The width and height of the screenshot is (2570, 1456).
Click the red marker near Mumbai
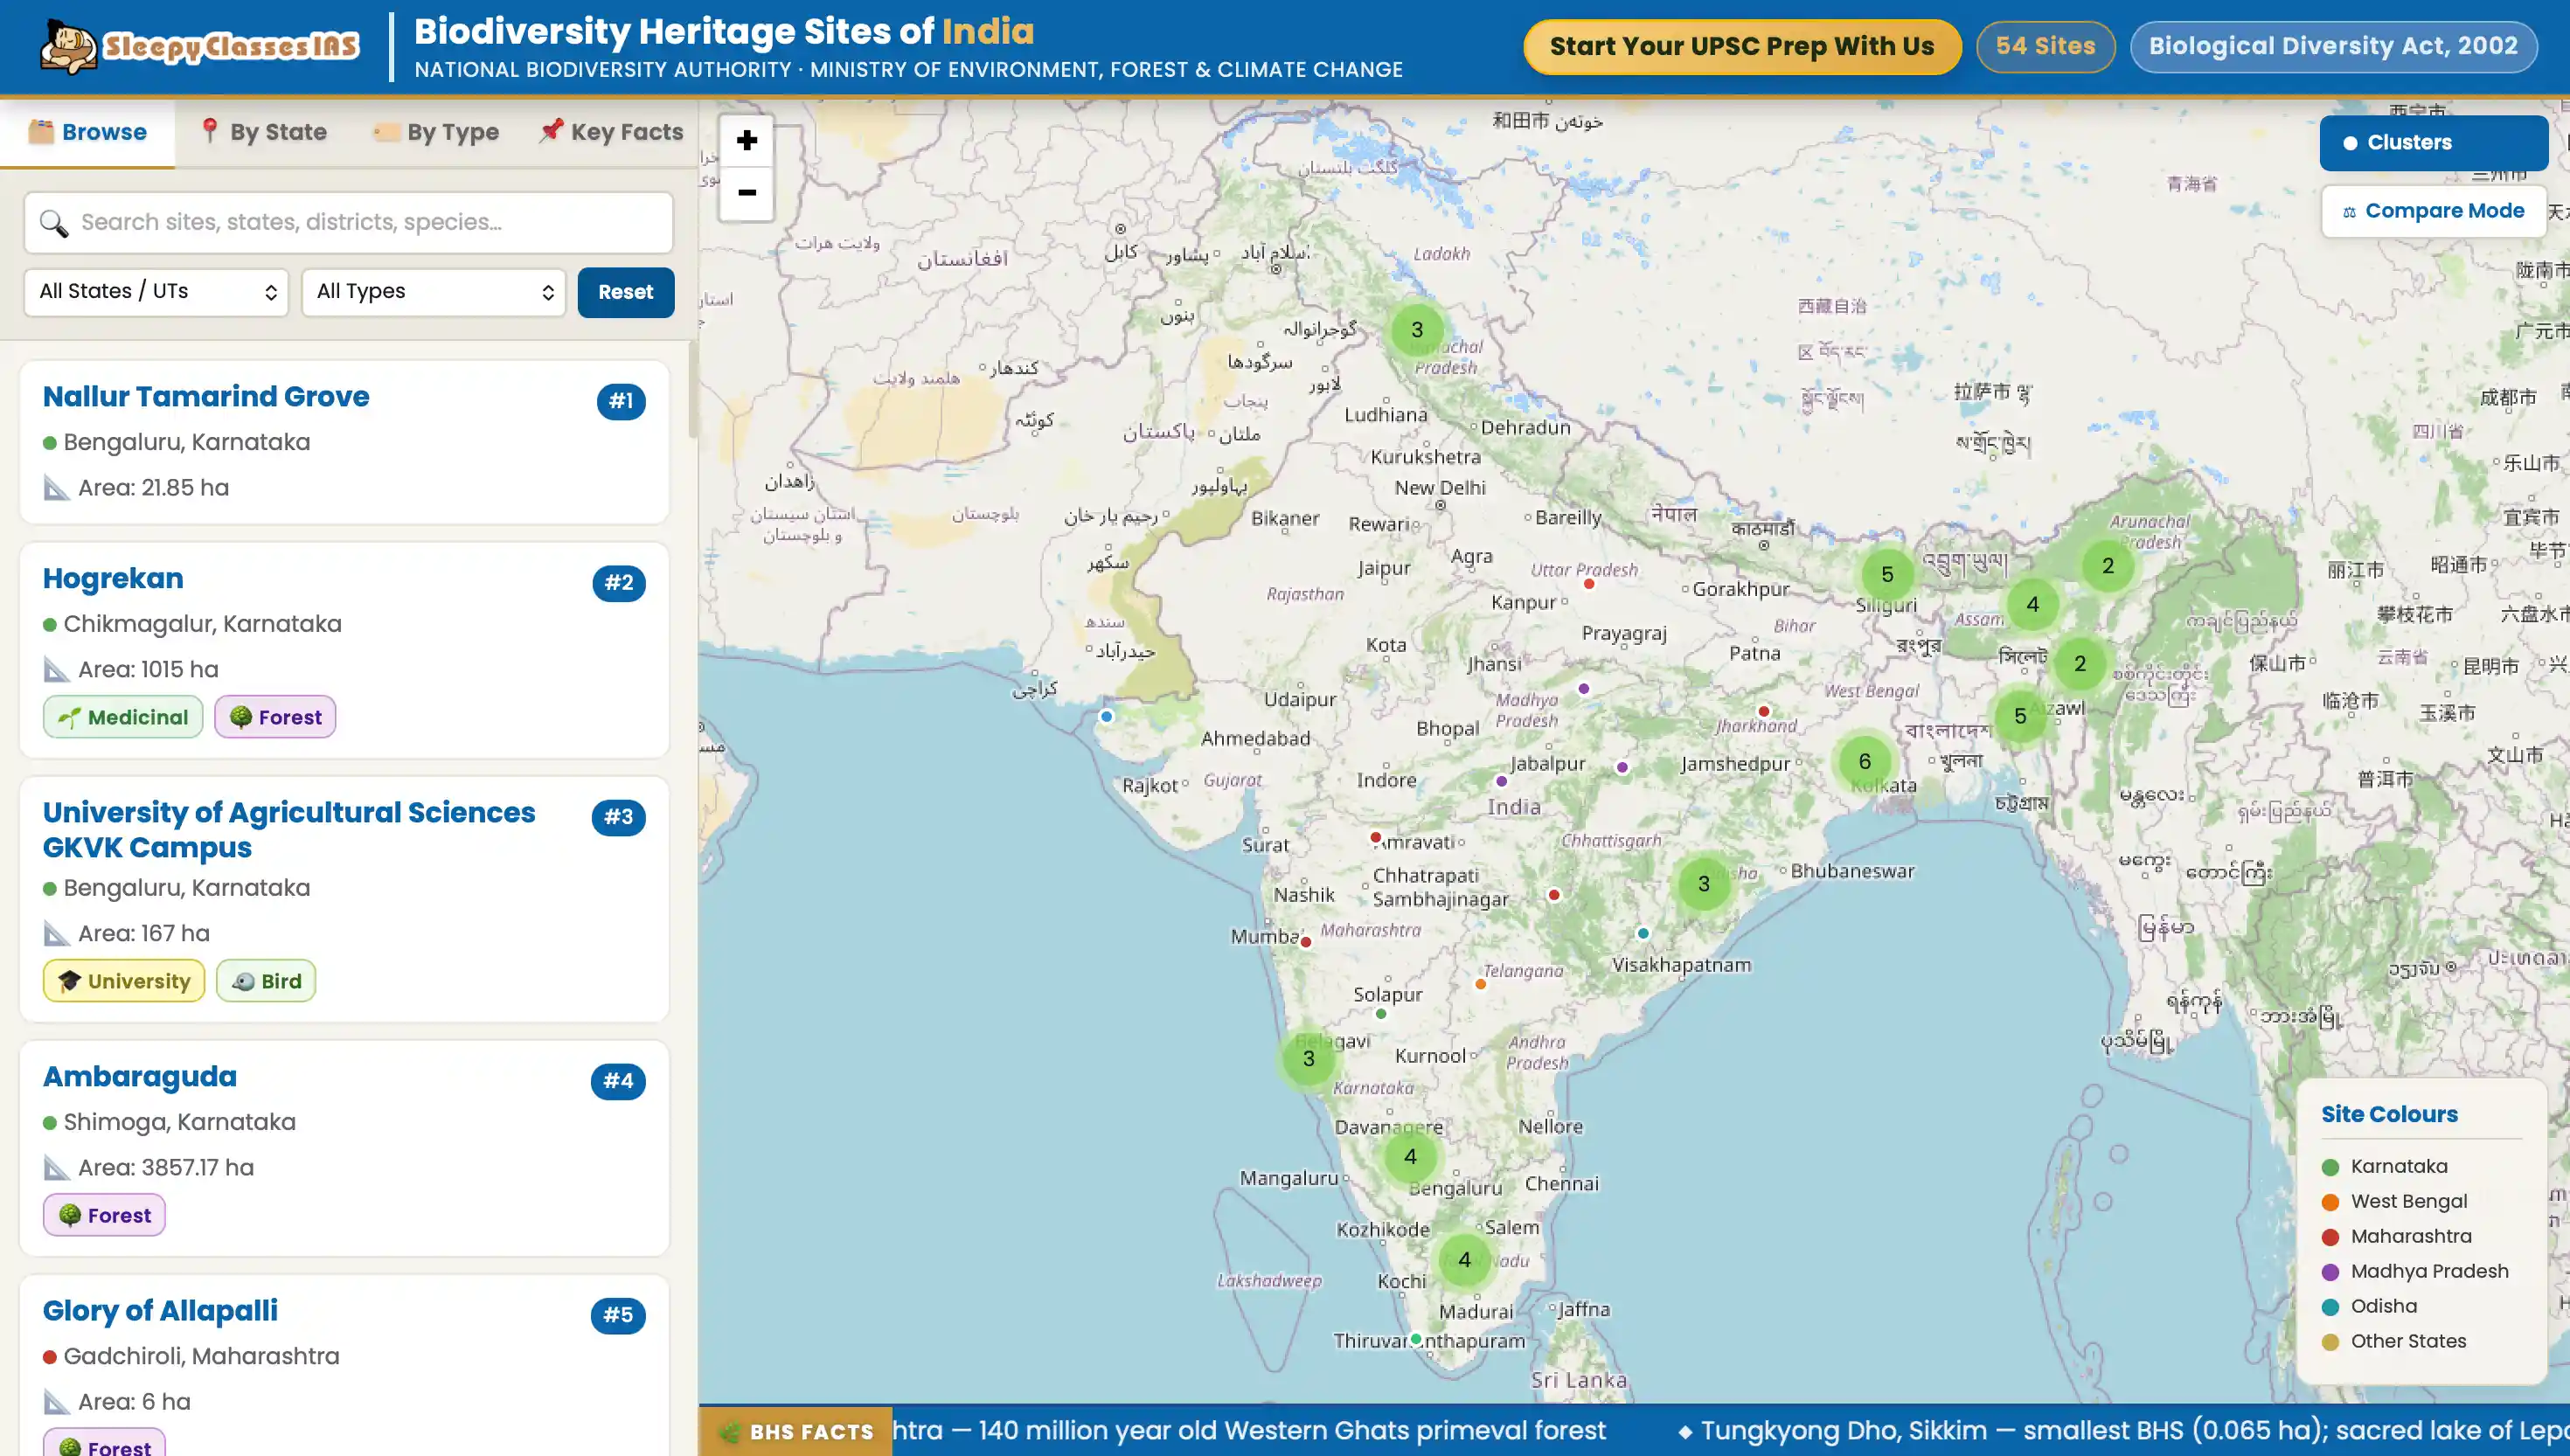coord(1305,942)
